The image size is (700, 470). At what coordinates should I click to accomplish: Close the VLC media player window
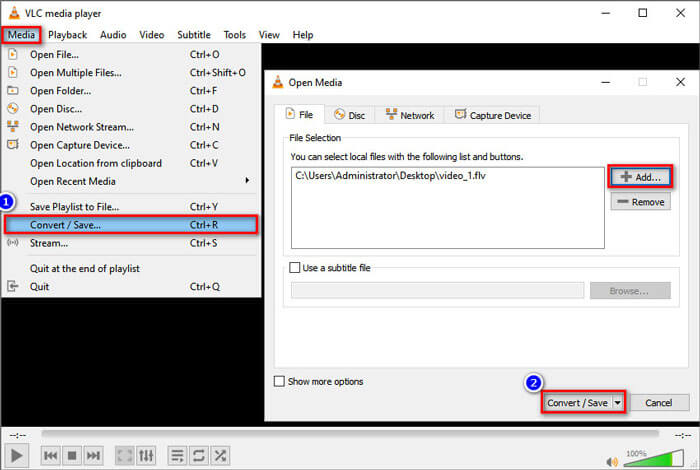tap(680, 13)
